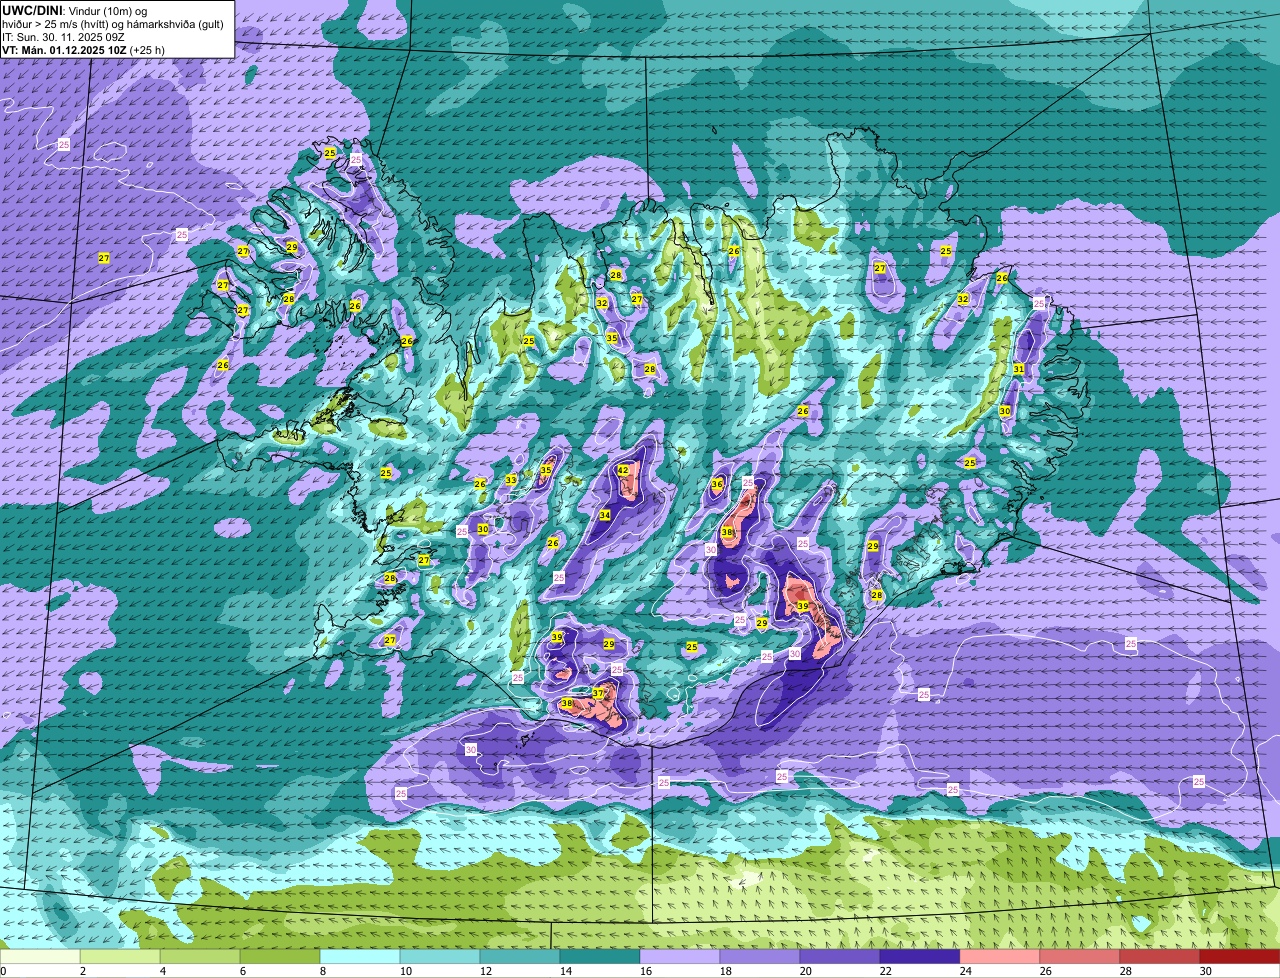The height and width of the screenshot is (978, 1280).
Task: Click the legend tick label 28
Action: [x=1126, y=971]
